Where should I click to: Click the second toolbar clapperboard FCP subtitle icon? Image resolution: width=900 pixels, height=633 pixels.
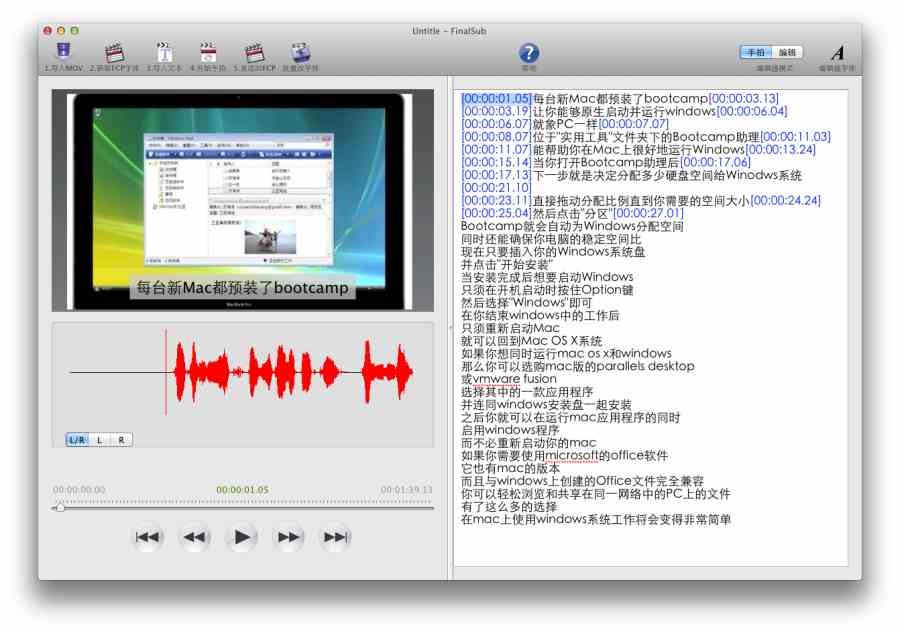click(x=113, y=52)
